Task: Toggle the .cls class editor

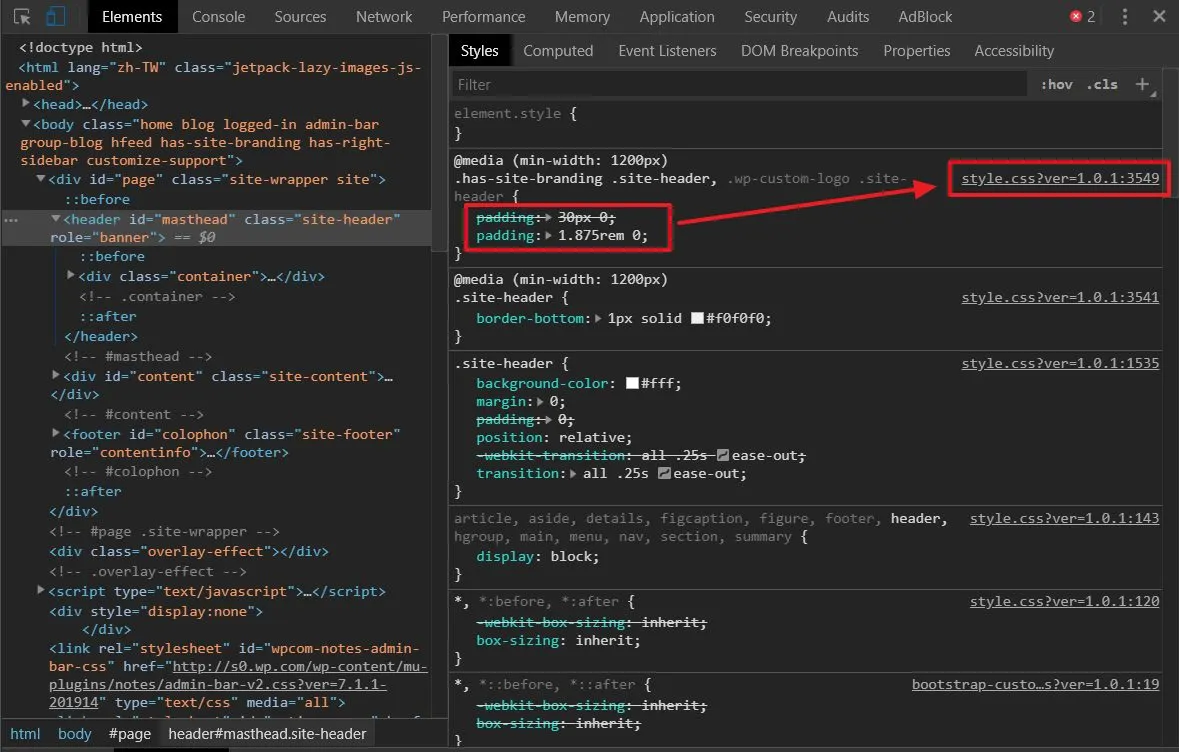Action: click(1102, 84)
